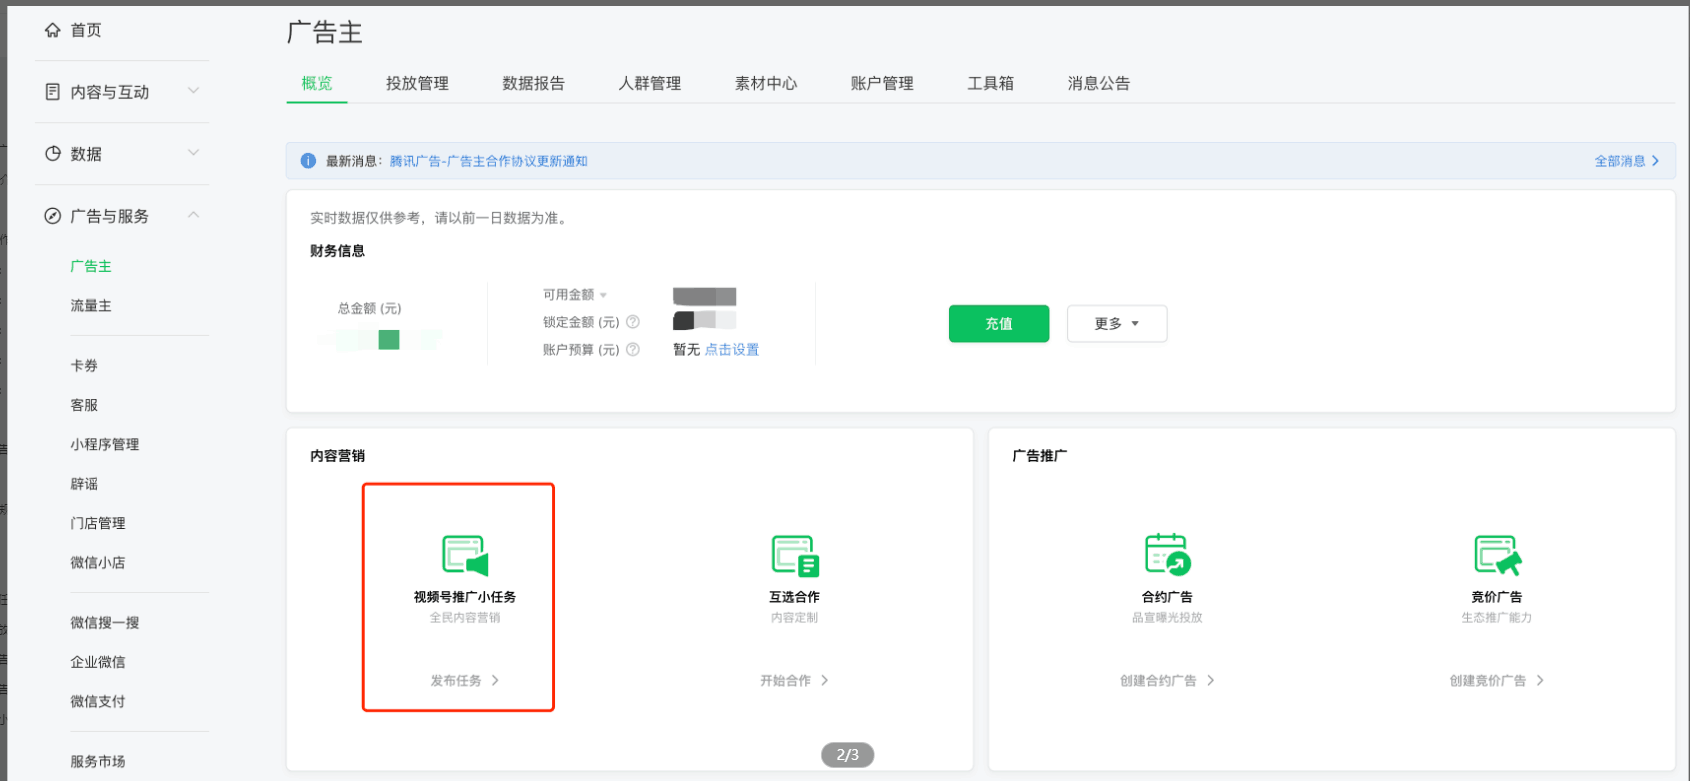1690x781 pixels.
Task: Open 卡券 in the sidebar
Action: 84,366
